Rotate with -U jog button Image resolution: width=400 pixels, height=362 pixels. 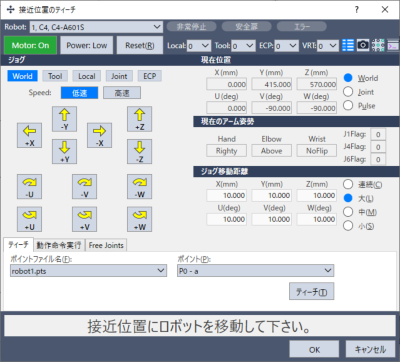point(30,186)
